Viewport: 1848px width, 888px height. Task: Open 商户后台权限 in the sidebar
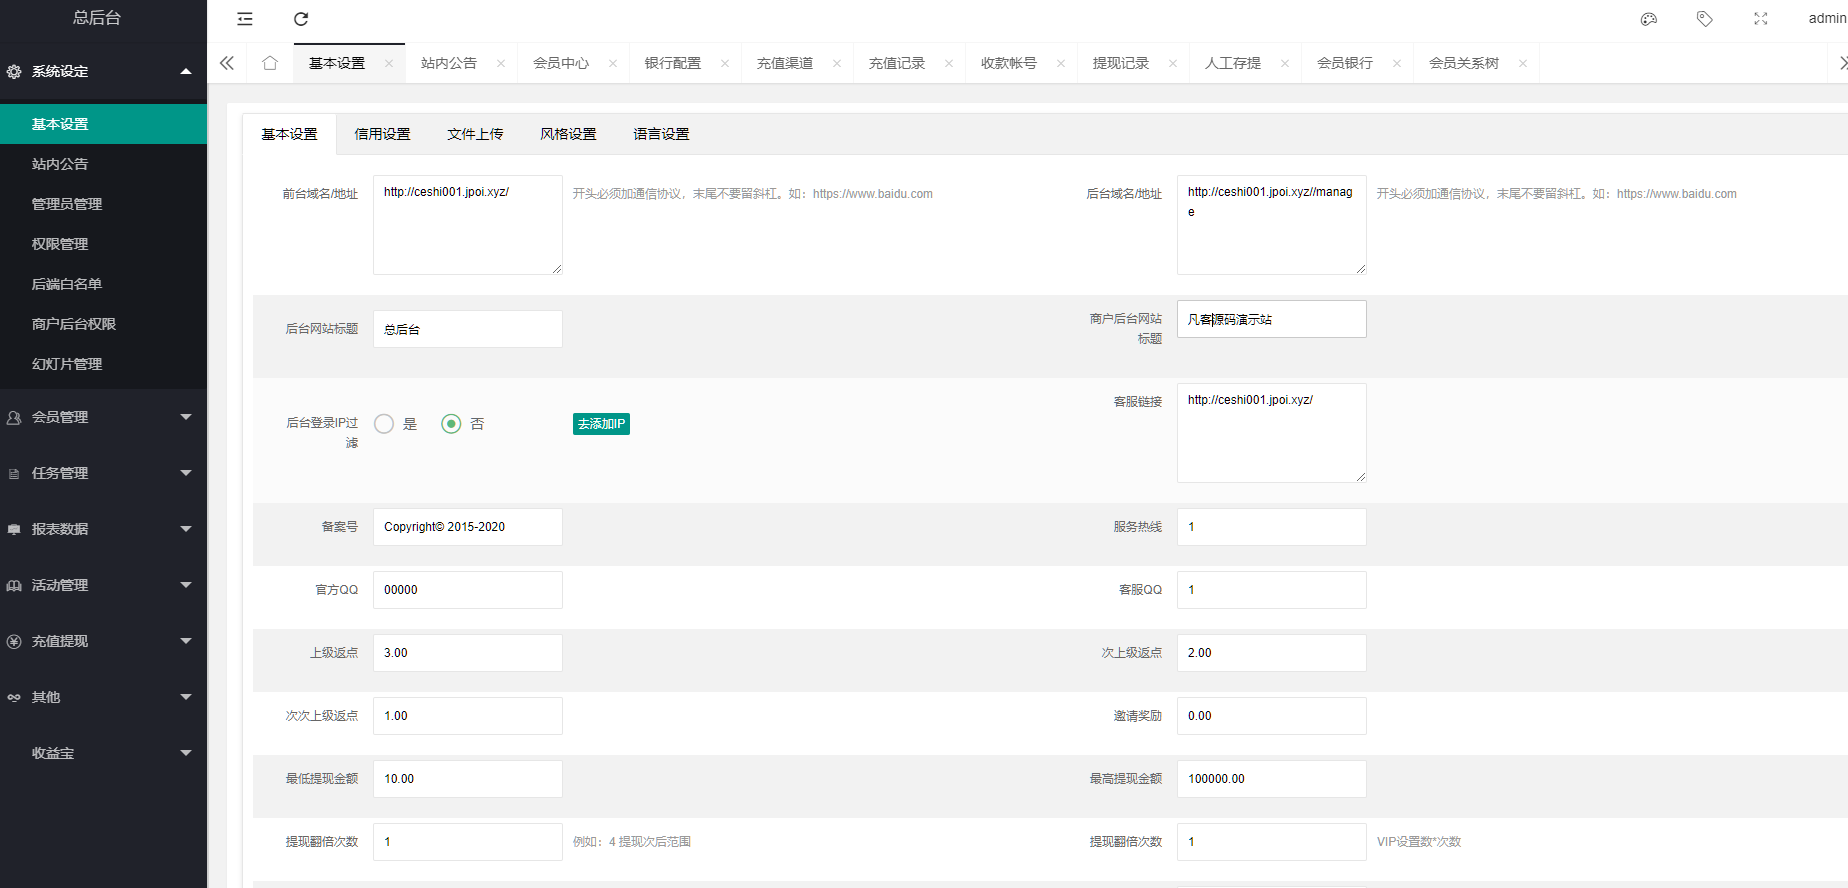click(103, 324)
